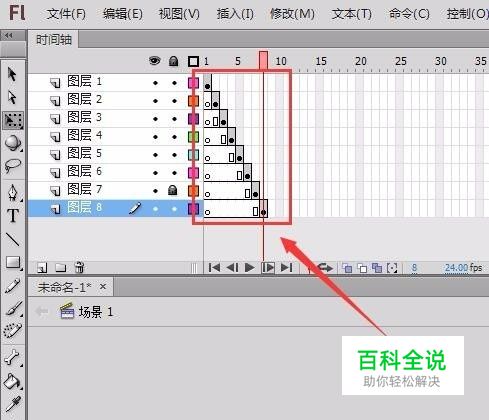Select the 时间轴 panel tab
This screenshot has width=489, height=420.
tap(54, 40)
